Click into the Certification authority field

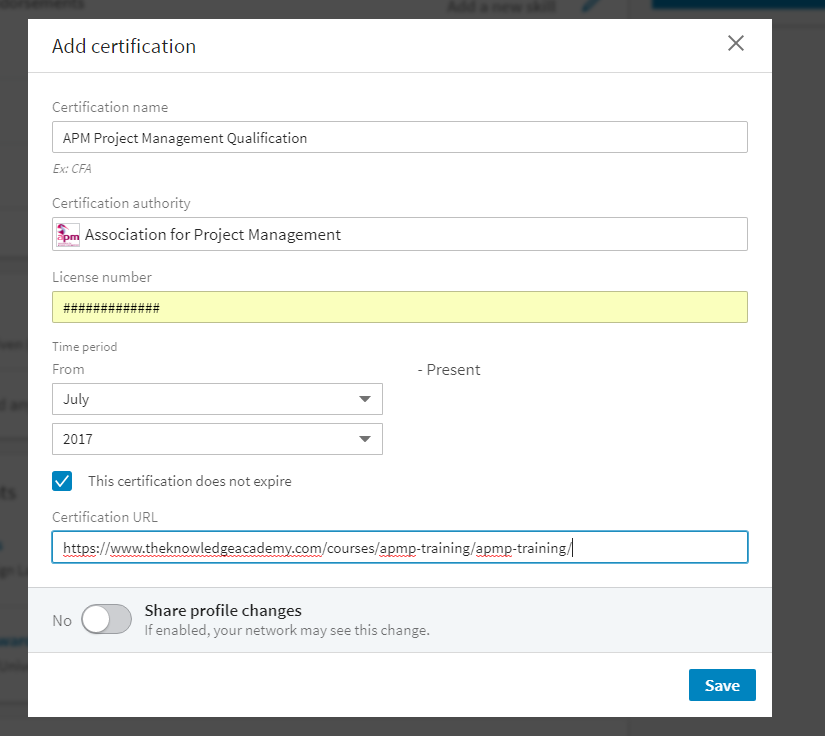click(400, 235)
